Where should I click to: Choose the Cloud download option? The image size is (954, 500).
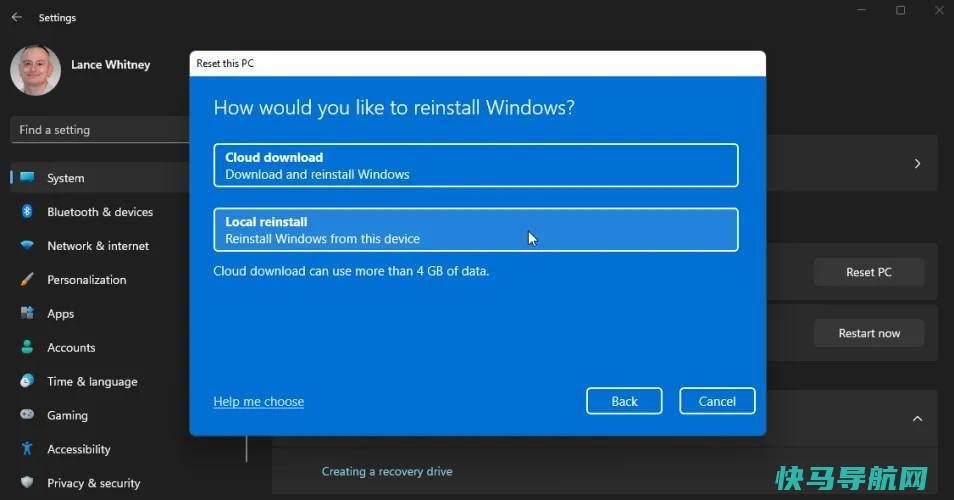point(476,165)
